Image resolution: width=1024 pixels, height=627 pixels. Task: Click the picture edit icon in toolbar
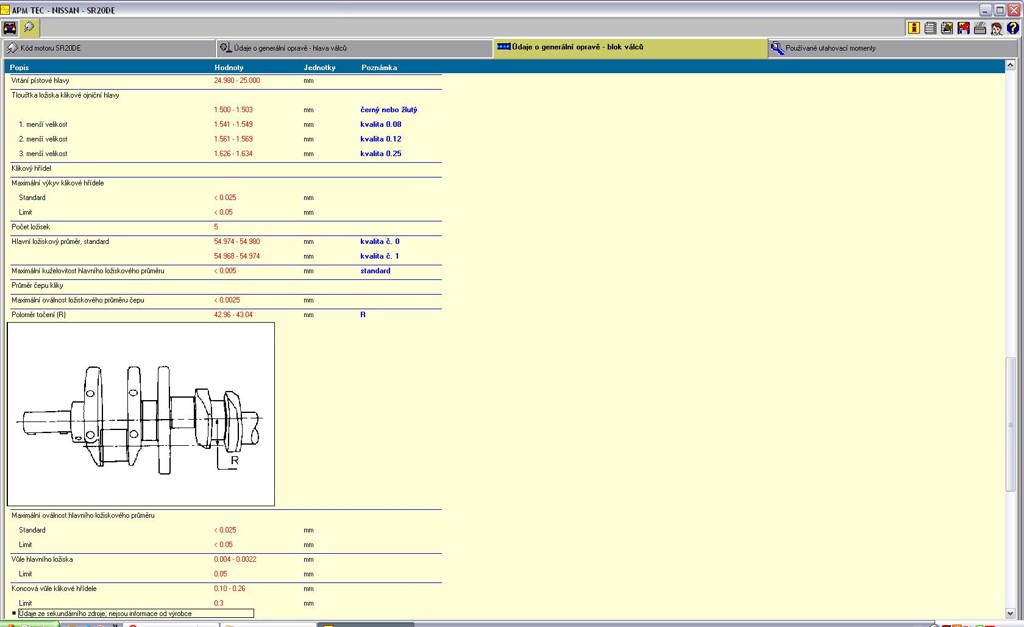947,28
